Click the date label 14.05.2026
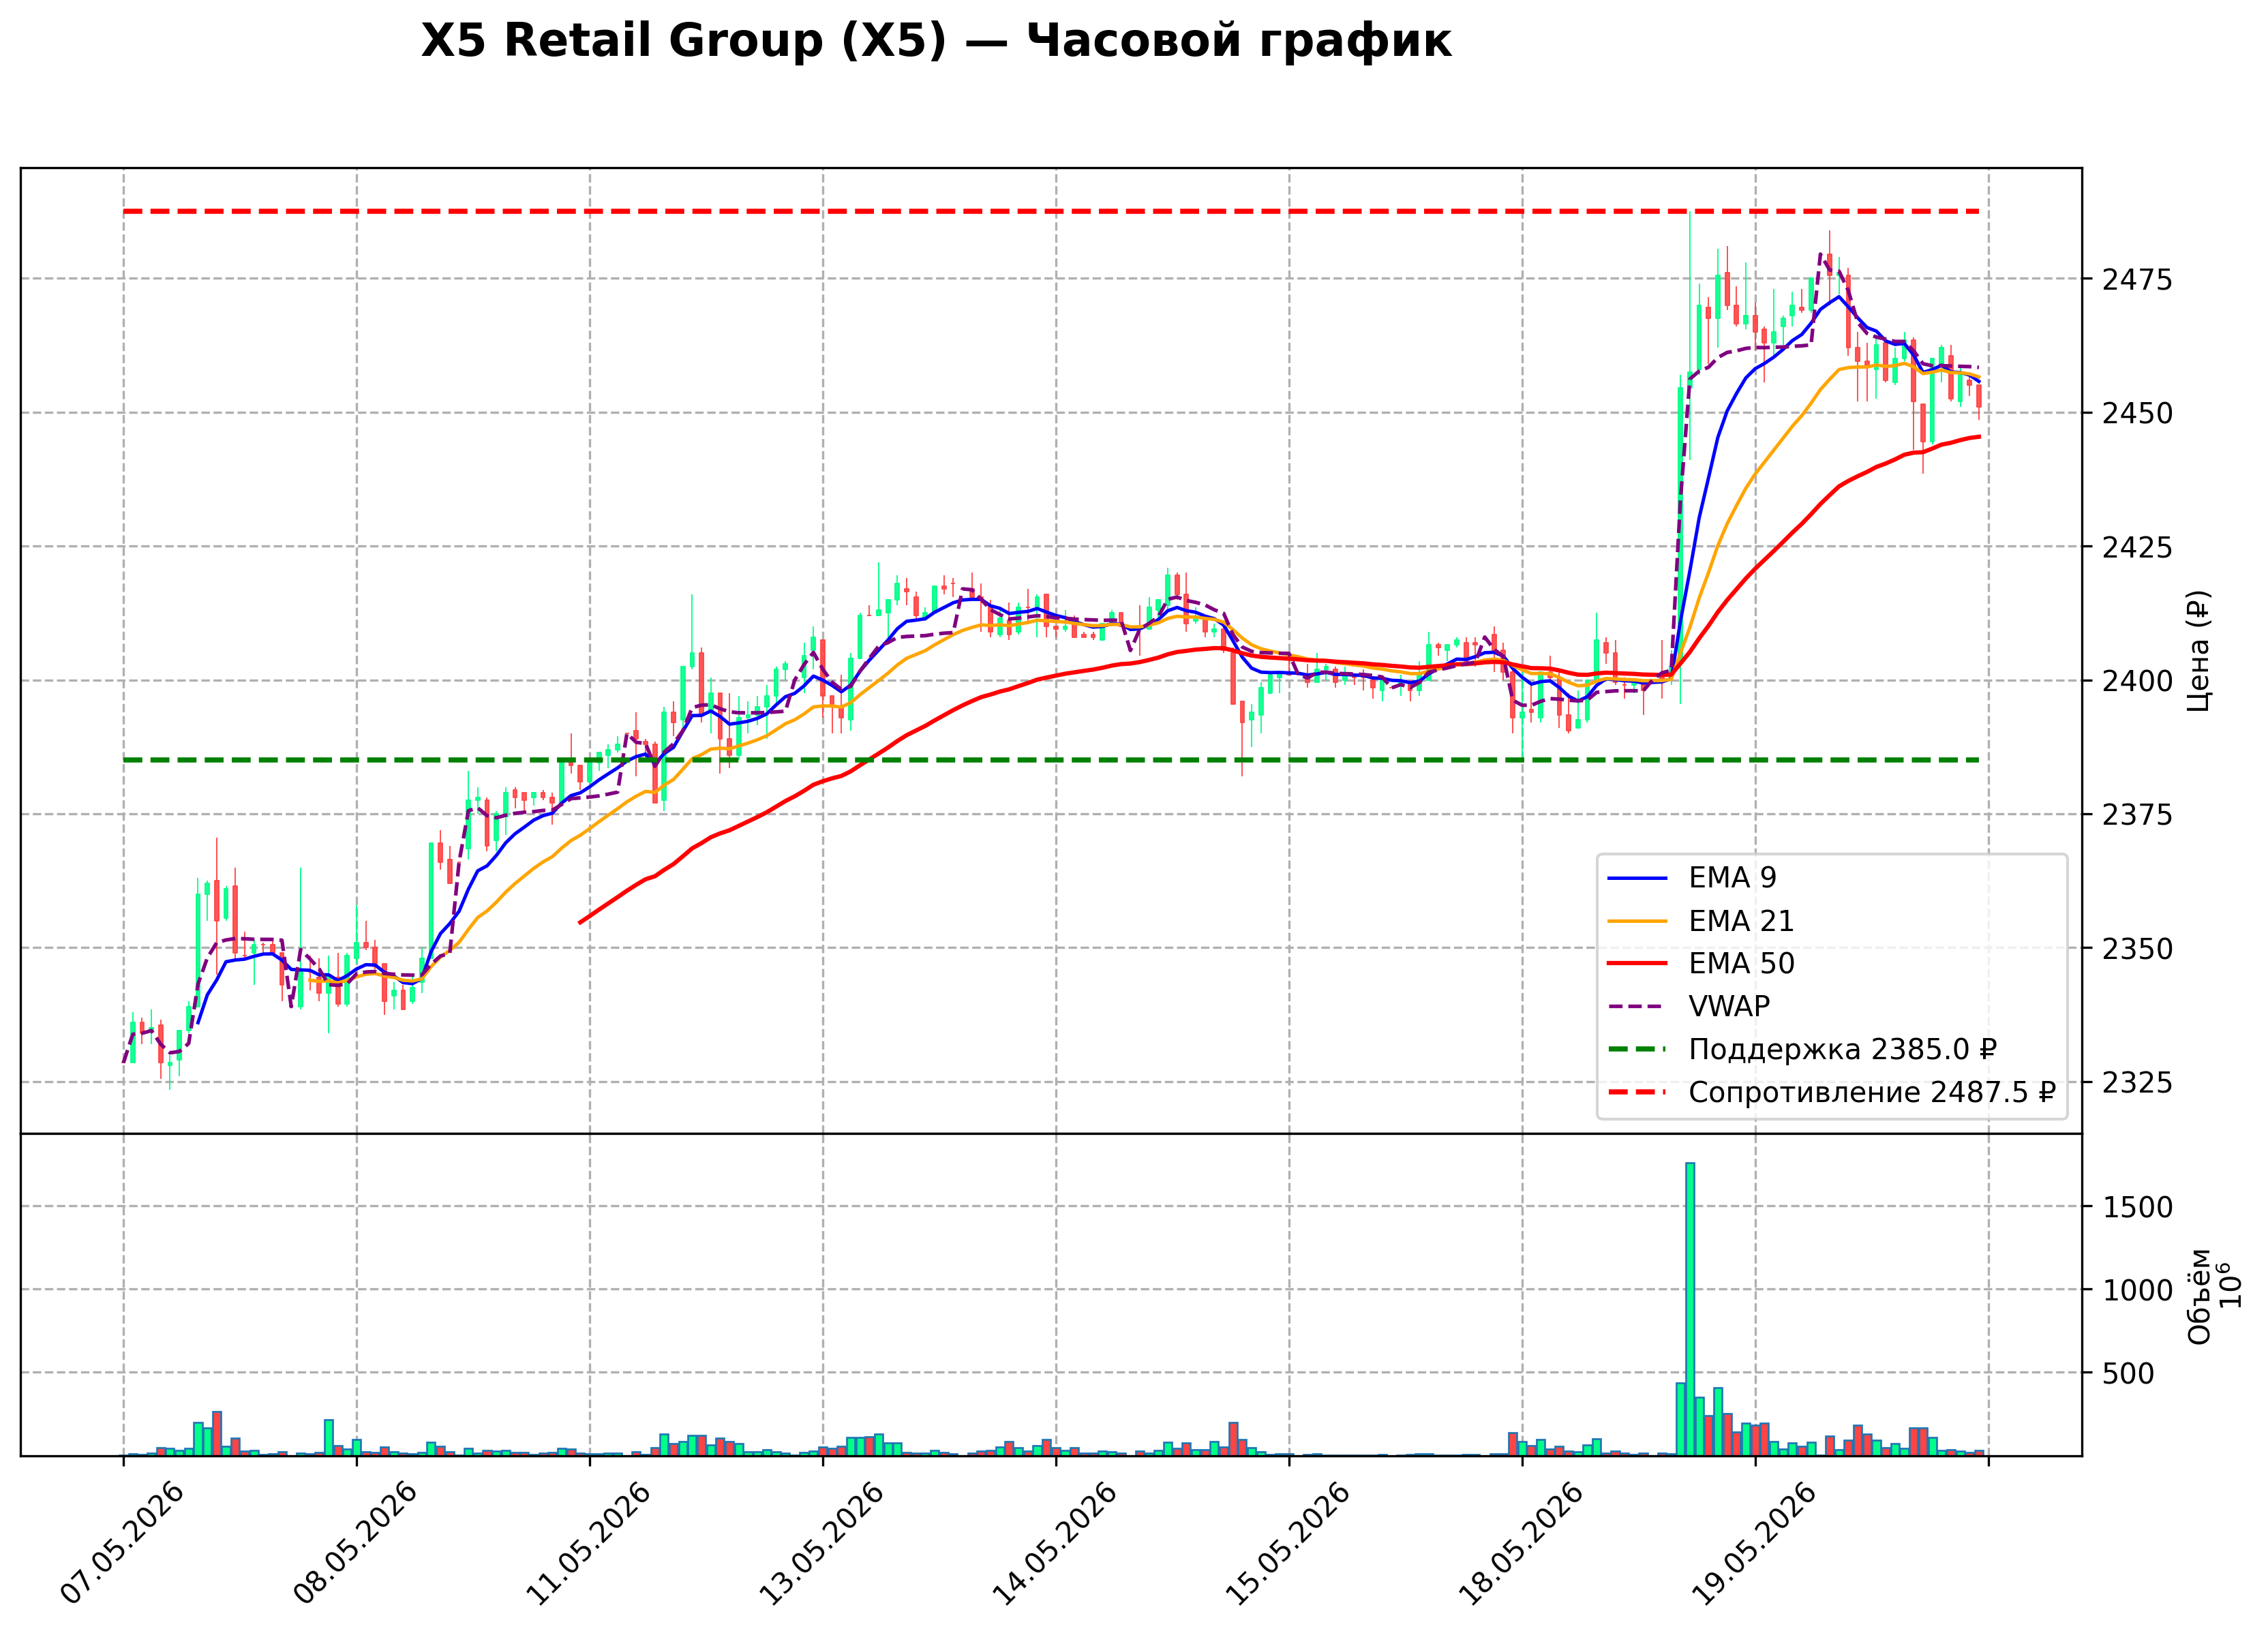The width and height of the screenshot is (2268, 1631). point(1054,1544)
